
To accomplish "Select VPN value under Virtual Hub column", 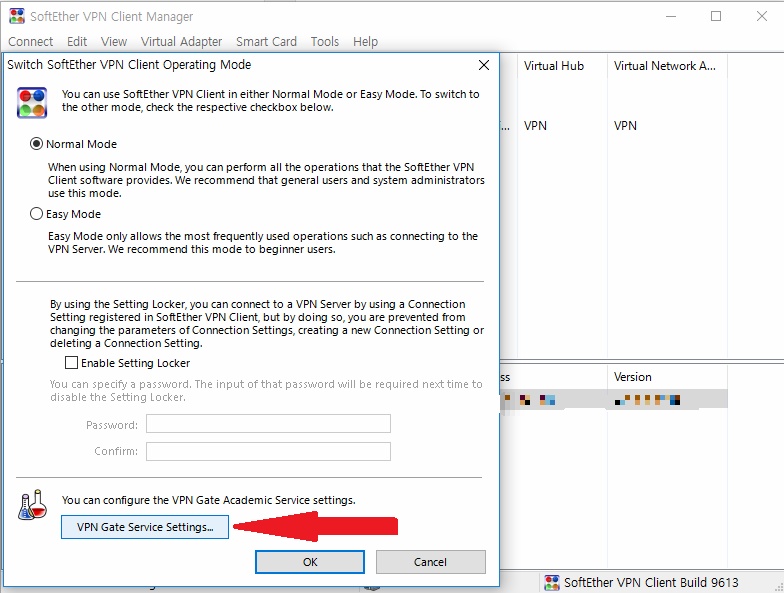I will pyautogui.click(x=536, y=126).
